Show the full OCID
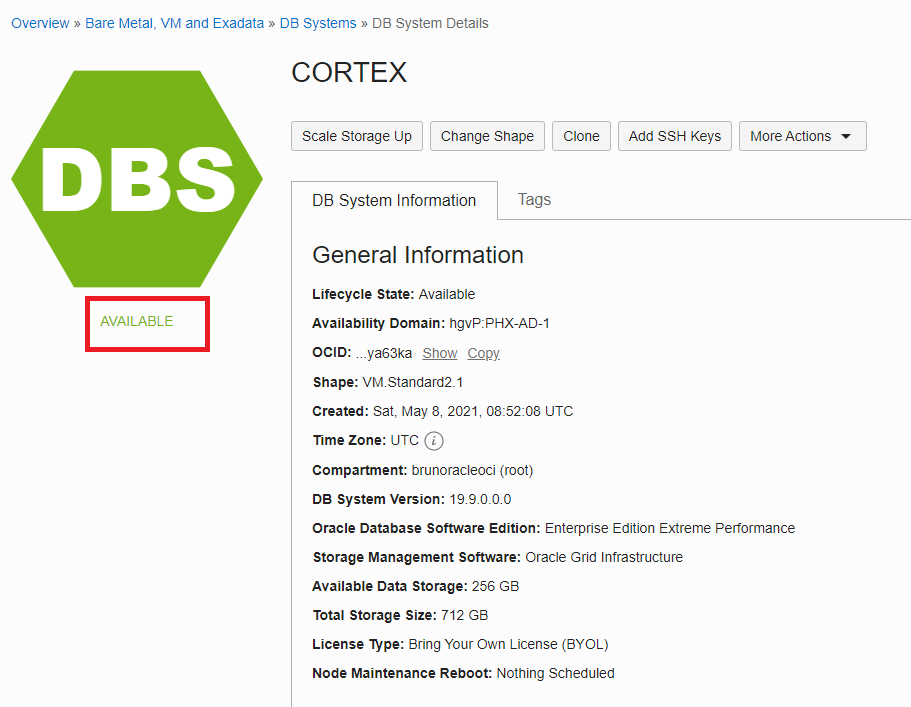 (440, 353)
